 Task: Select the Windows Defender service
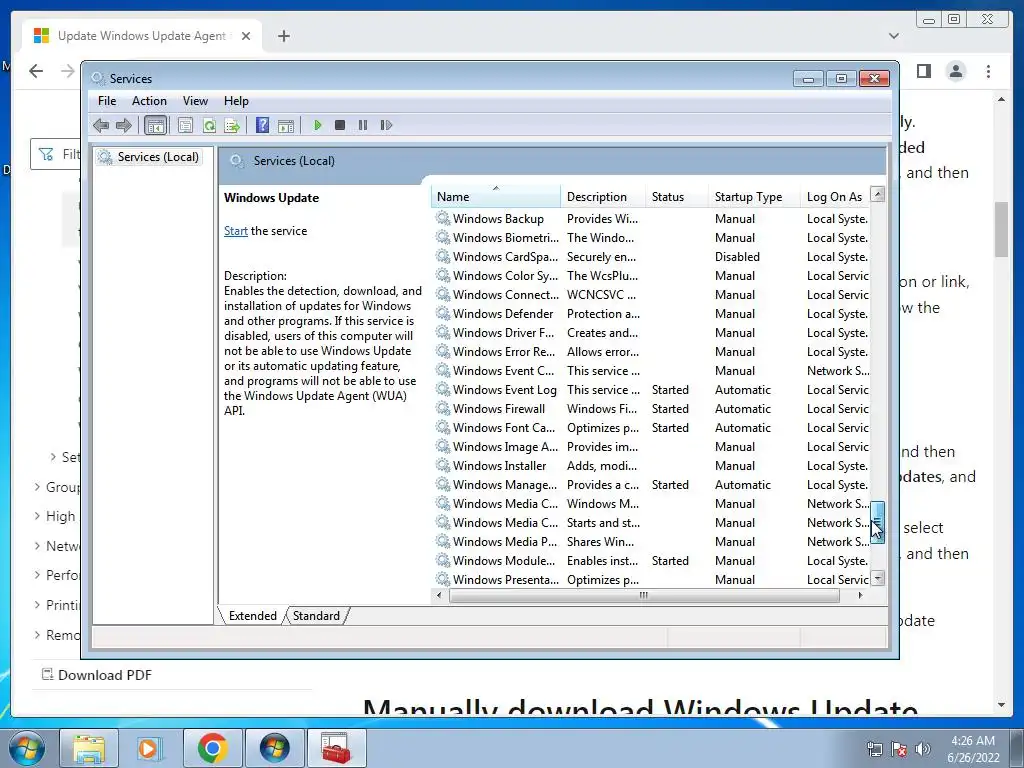tap(652, 313)
